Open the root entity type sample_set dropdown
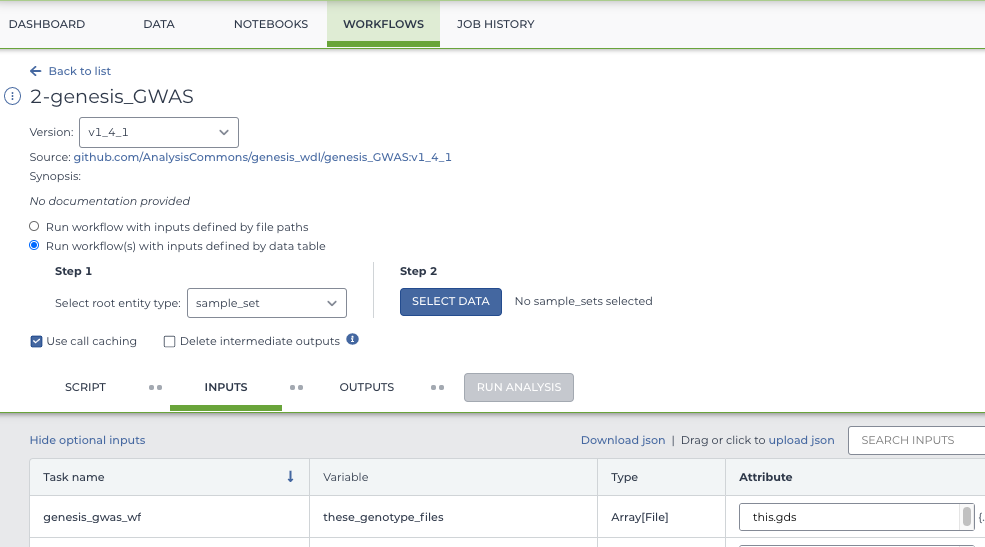The width and height of the screenshot is (985, 547). 267,303
